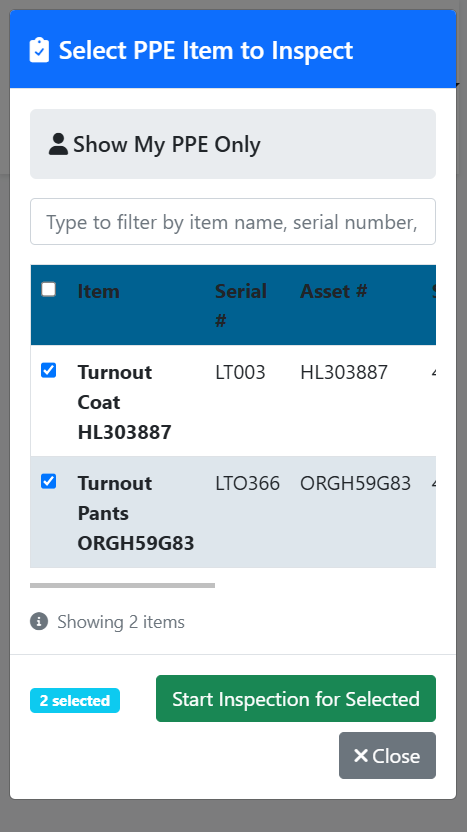Click the Serial # column header

(x=241, y=306)
